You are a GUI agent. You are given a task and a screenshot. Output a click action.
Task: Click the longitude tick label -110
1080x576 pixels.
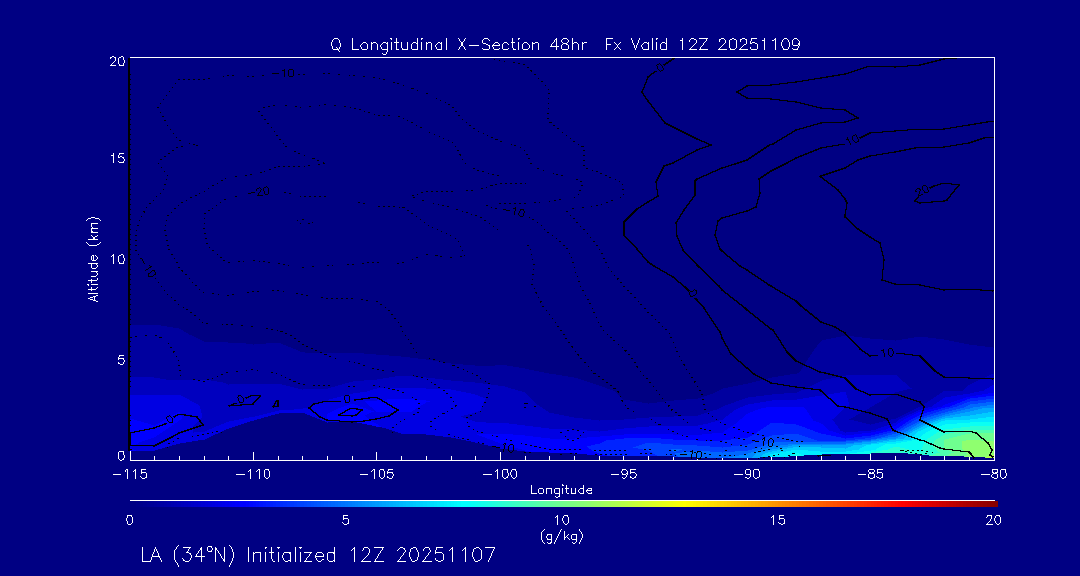pos(253,475)
